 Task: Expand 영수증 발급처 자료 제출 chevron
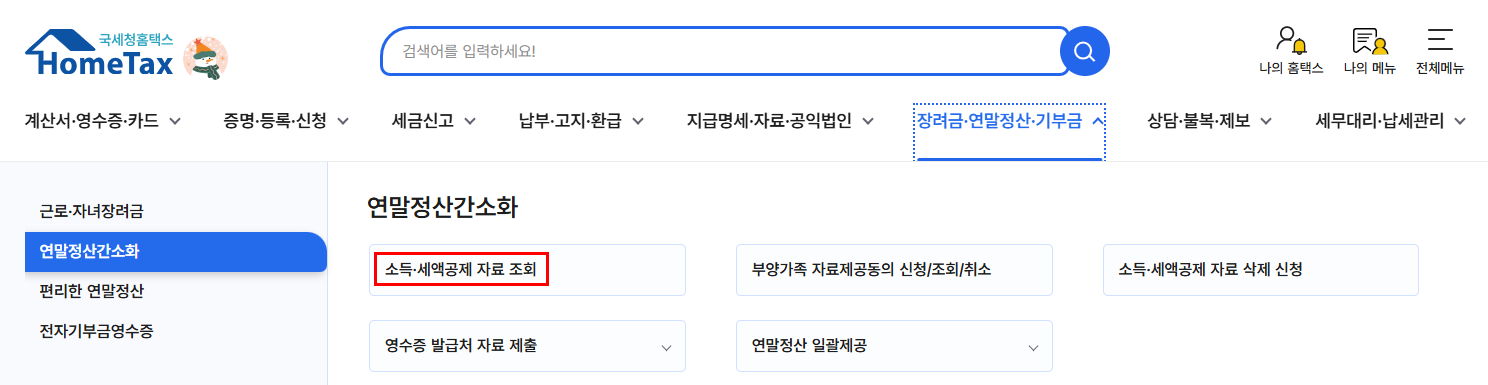(x=666, y=347)
